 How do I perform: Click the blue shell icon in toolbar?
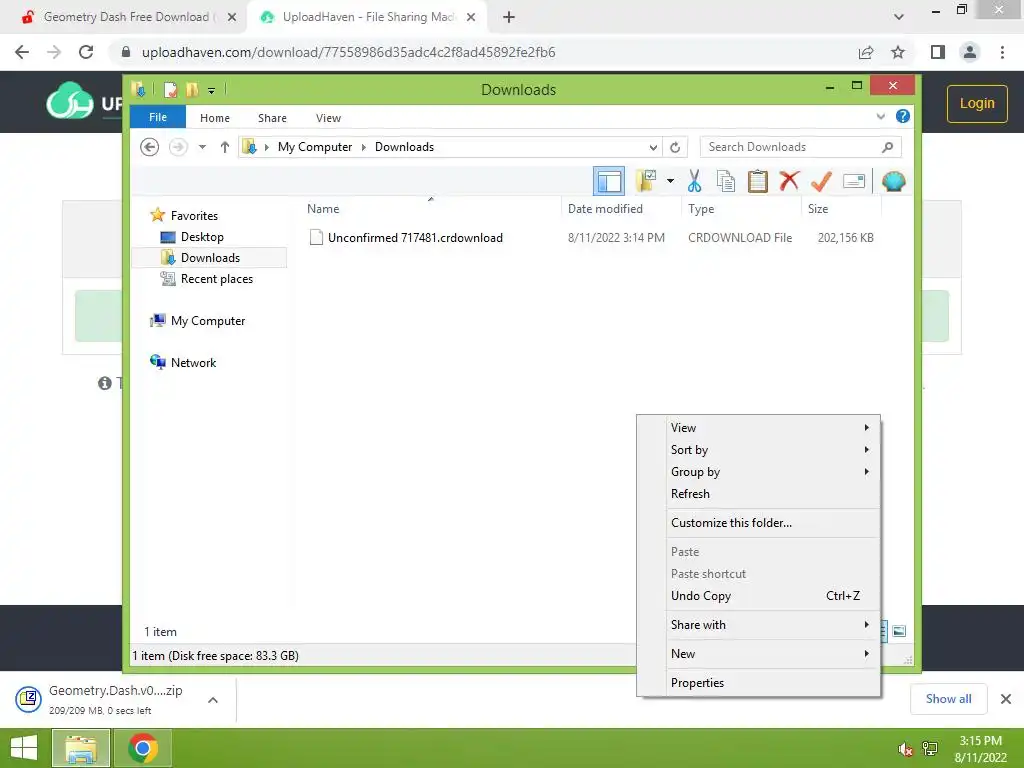[893, 181]
